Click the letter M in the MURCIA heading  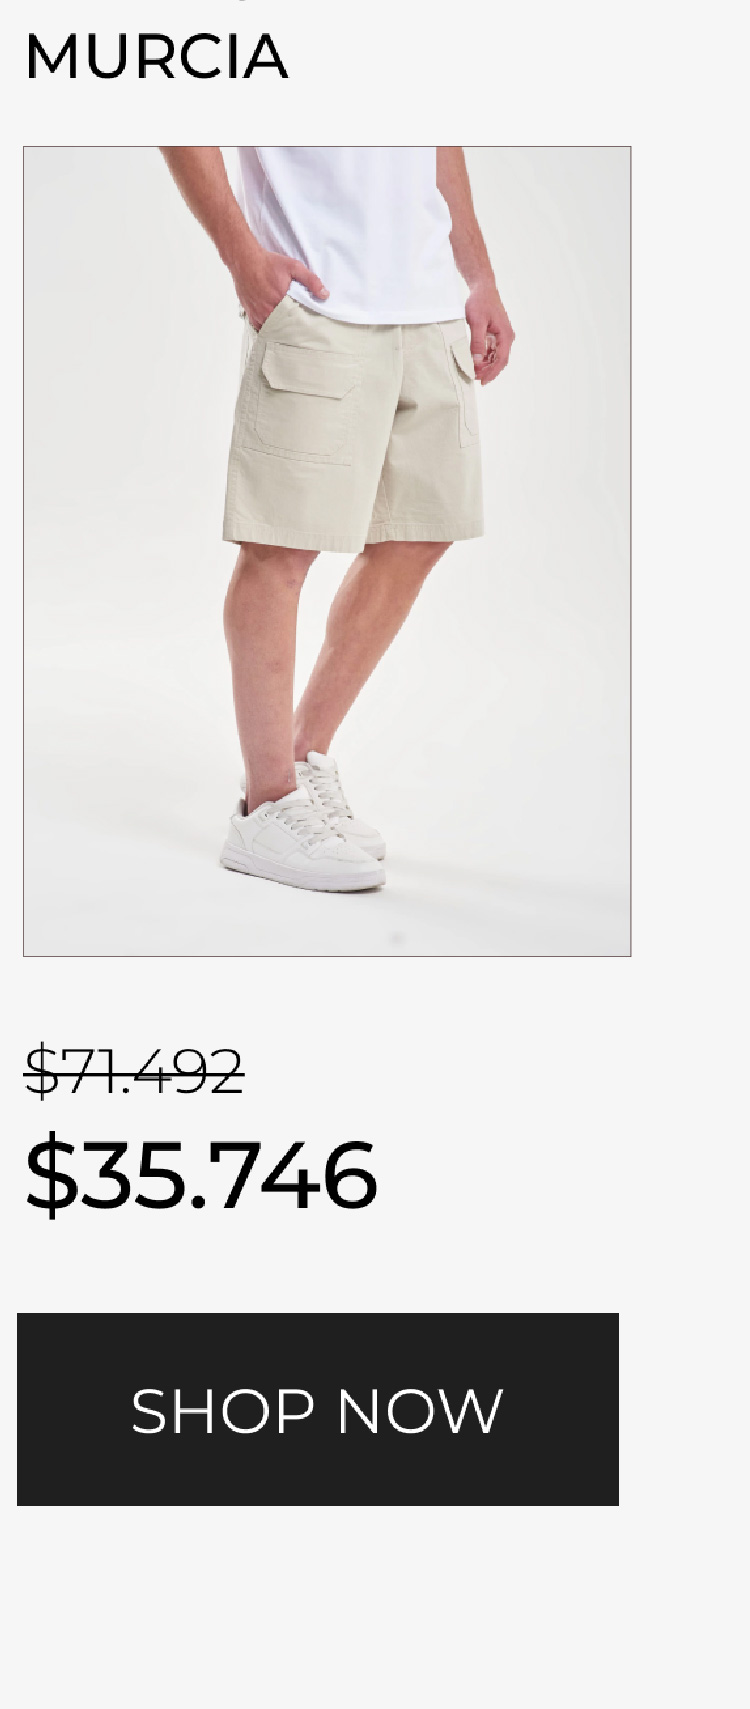52,57
